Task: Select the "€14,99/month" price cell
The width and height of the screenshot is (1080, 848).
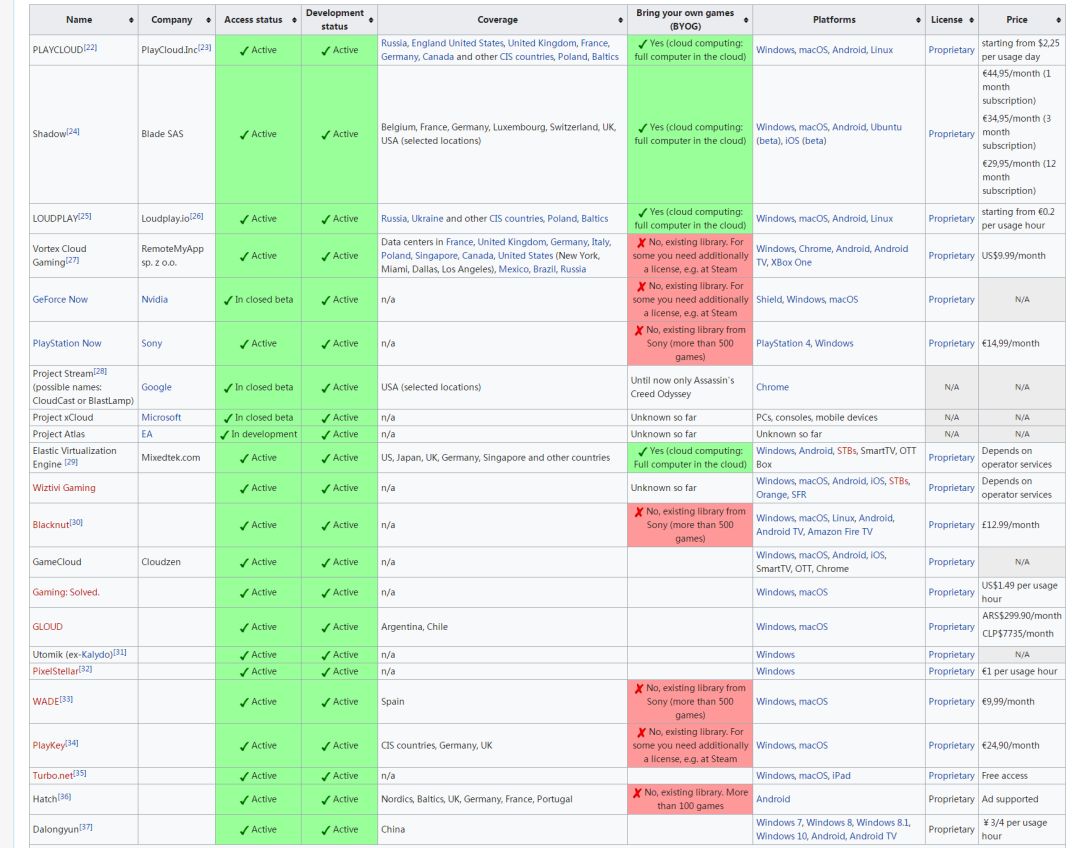Action: tap(1021, 344)
